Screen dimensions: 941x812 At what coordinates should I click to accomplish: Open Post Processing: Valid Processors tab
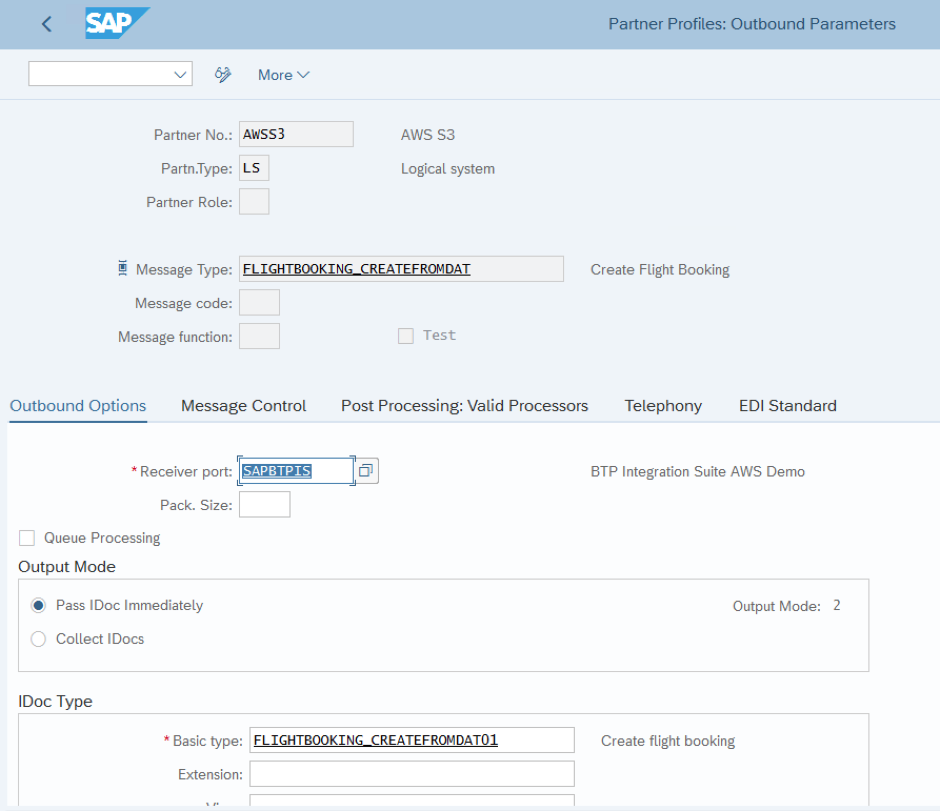[464, 405]
